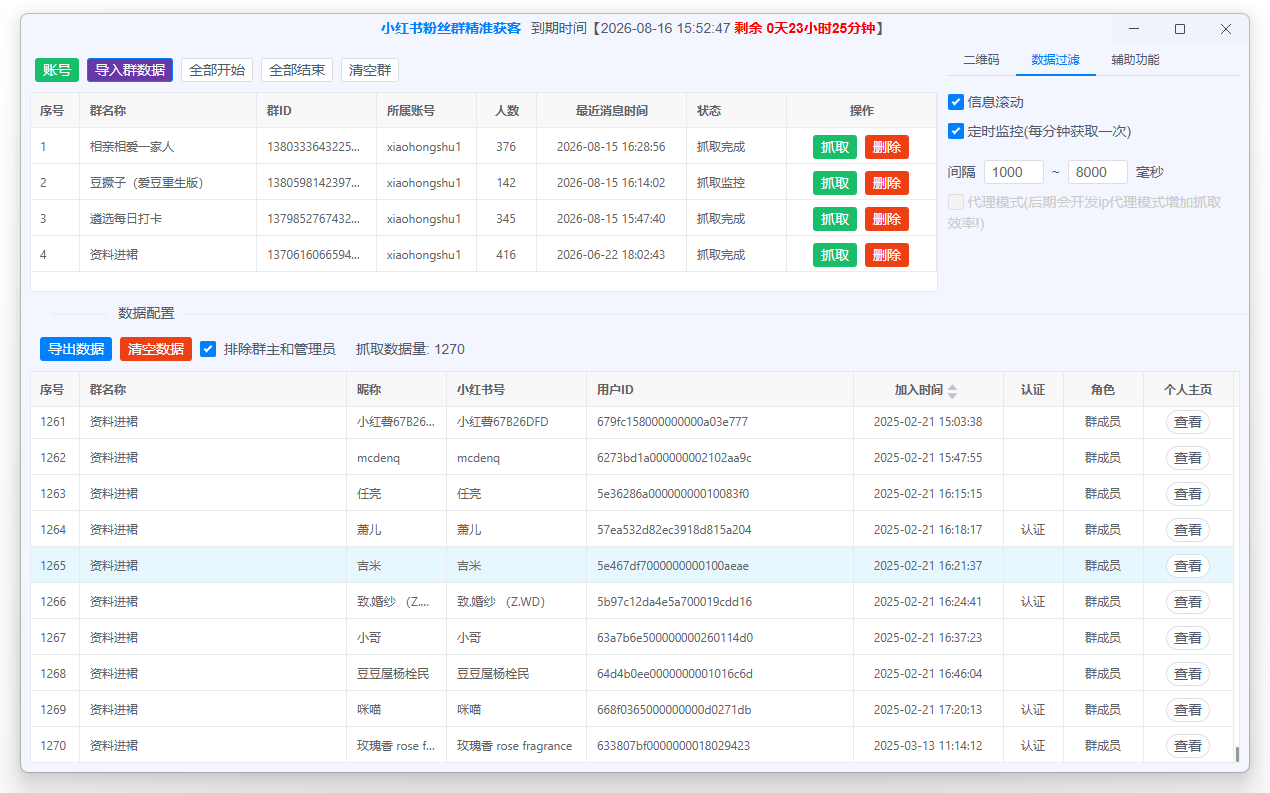The width and height of the screenshot is (1270, 793).
Task: Click 删除 for 相亲相爱一家人 group
Action: (x=887, y=147)
